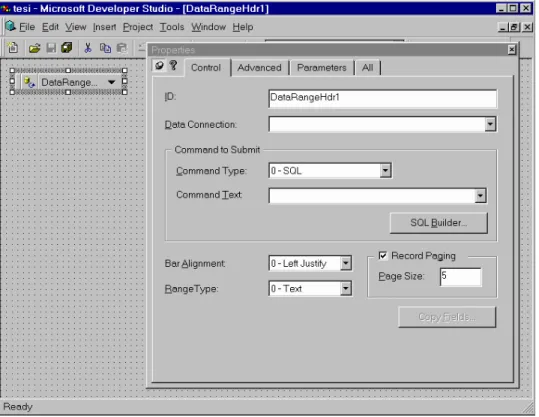The width and height of the screenshot is (539, 417).
Task: Click the SQL Builder button
Action: pyautogui.click(x=439, y=223)
